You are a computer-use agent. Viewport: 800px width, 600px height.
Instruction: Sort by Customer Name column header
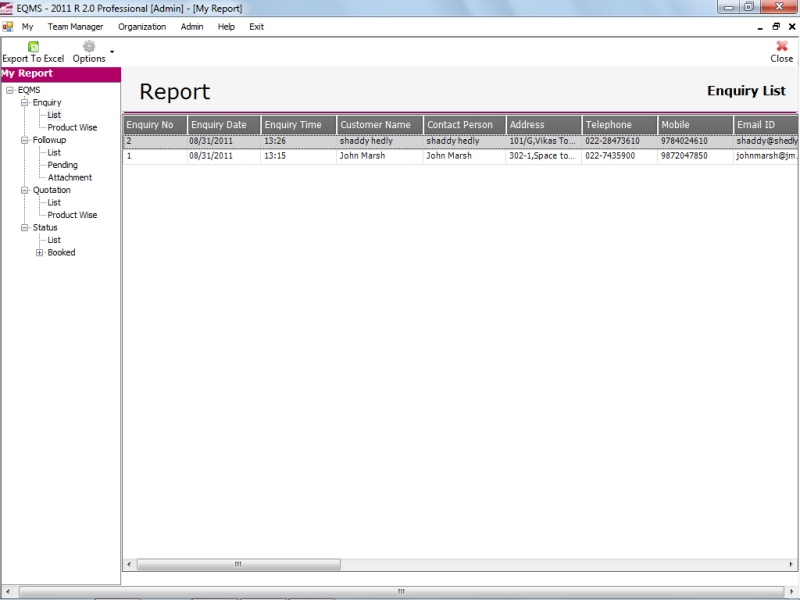(x=375, y=125)
